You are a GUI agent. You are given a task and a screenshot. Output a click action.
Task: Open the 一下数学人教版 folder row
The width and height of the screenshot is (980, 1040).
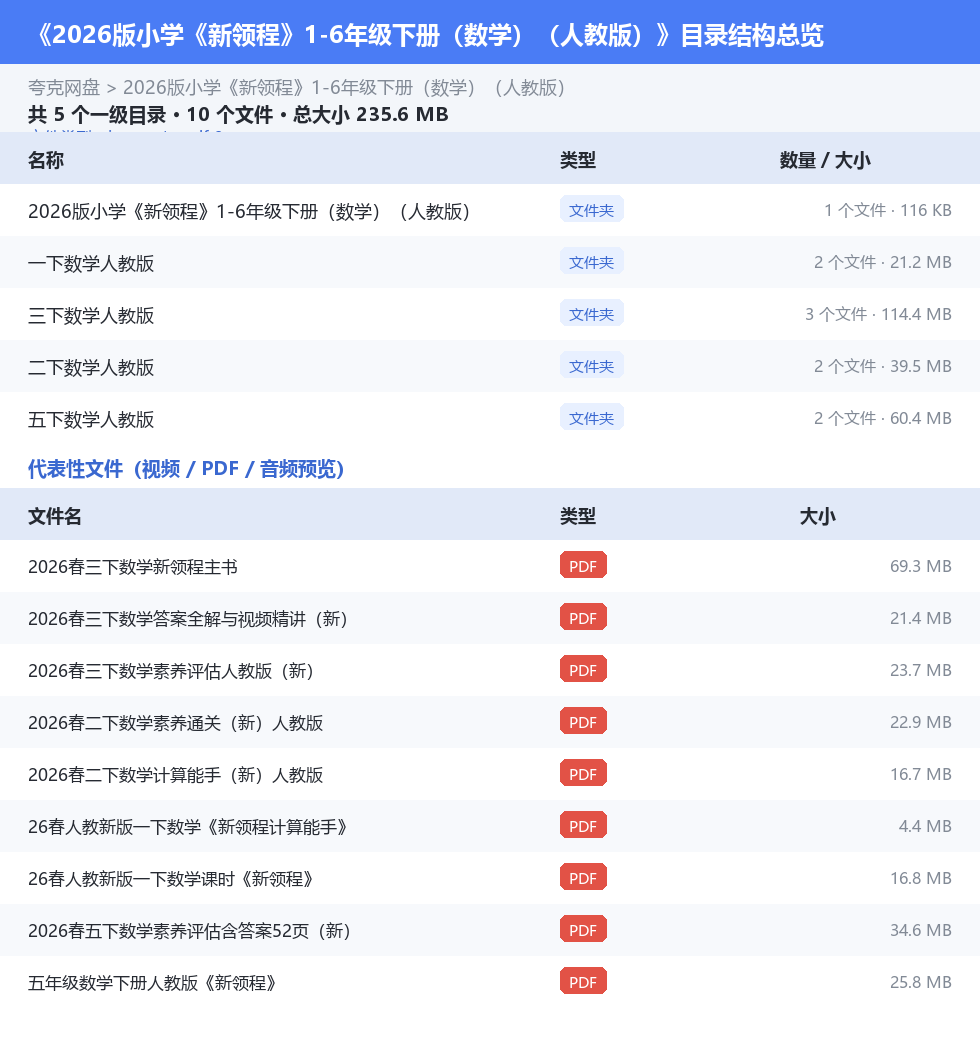[490, 263]
